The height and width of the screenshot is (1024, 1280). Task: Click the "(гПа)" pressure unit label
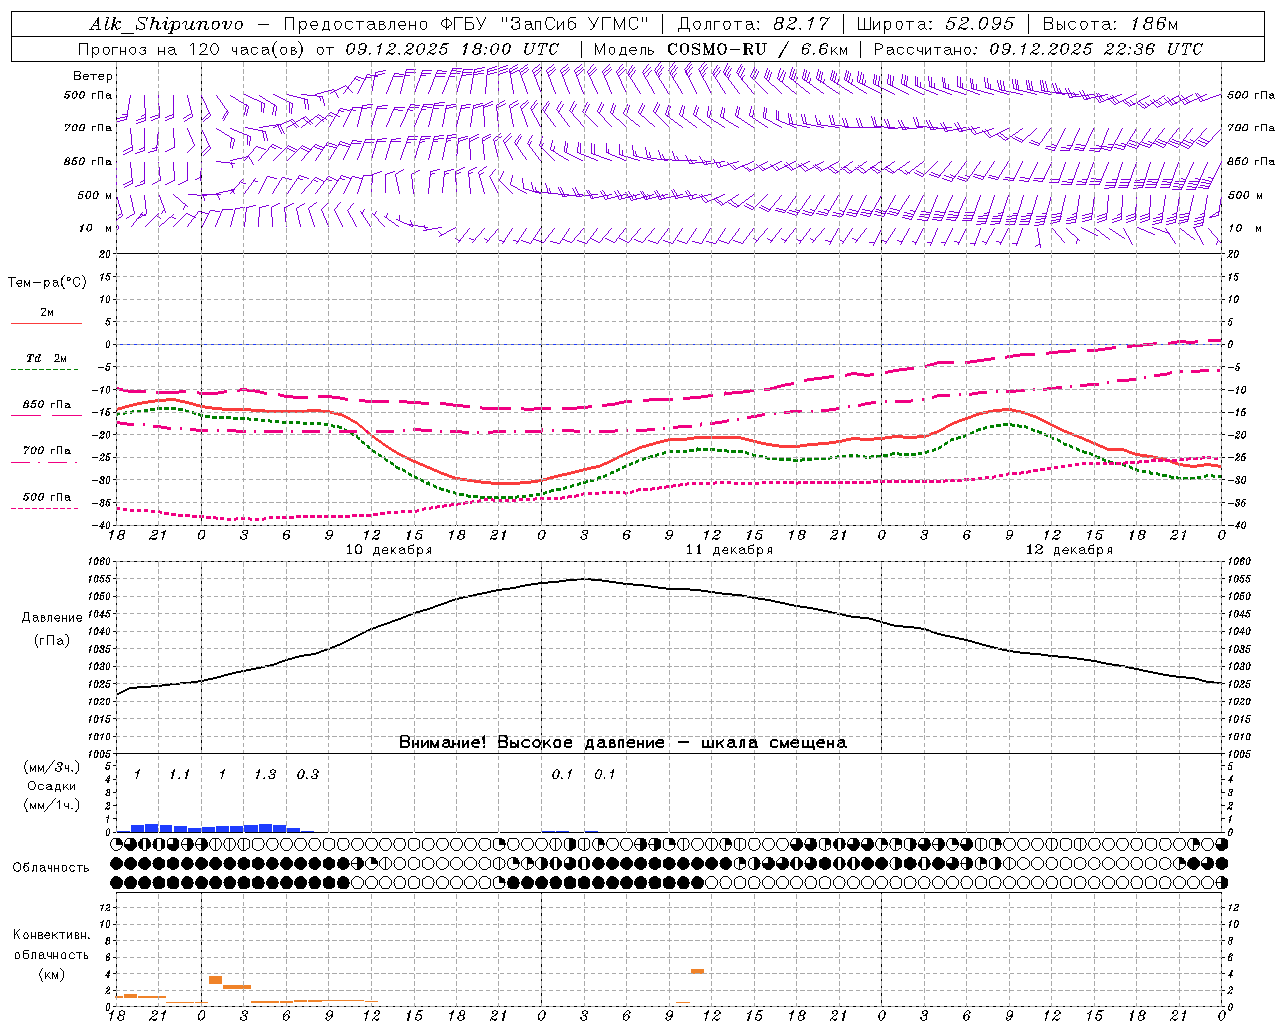52,641
